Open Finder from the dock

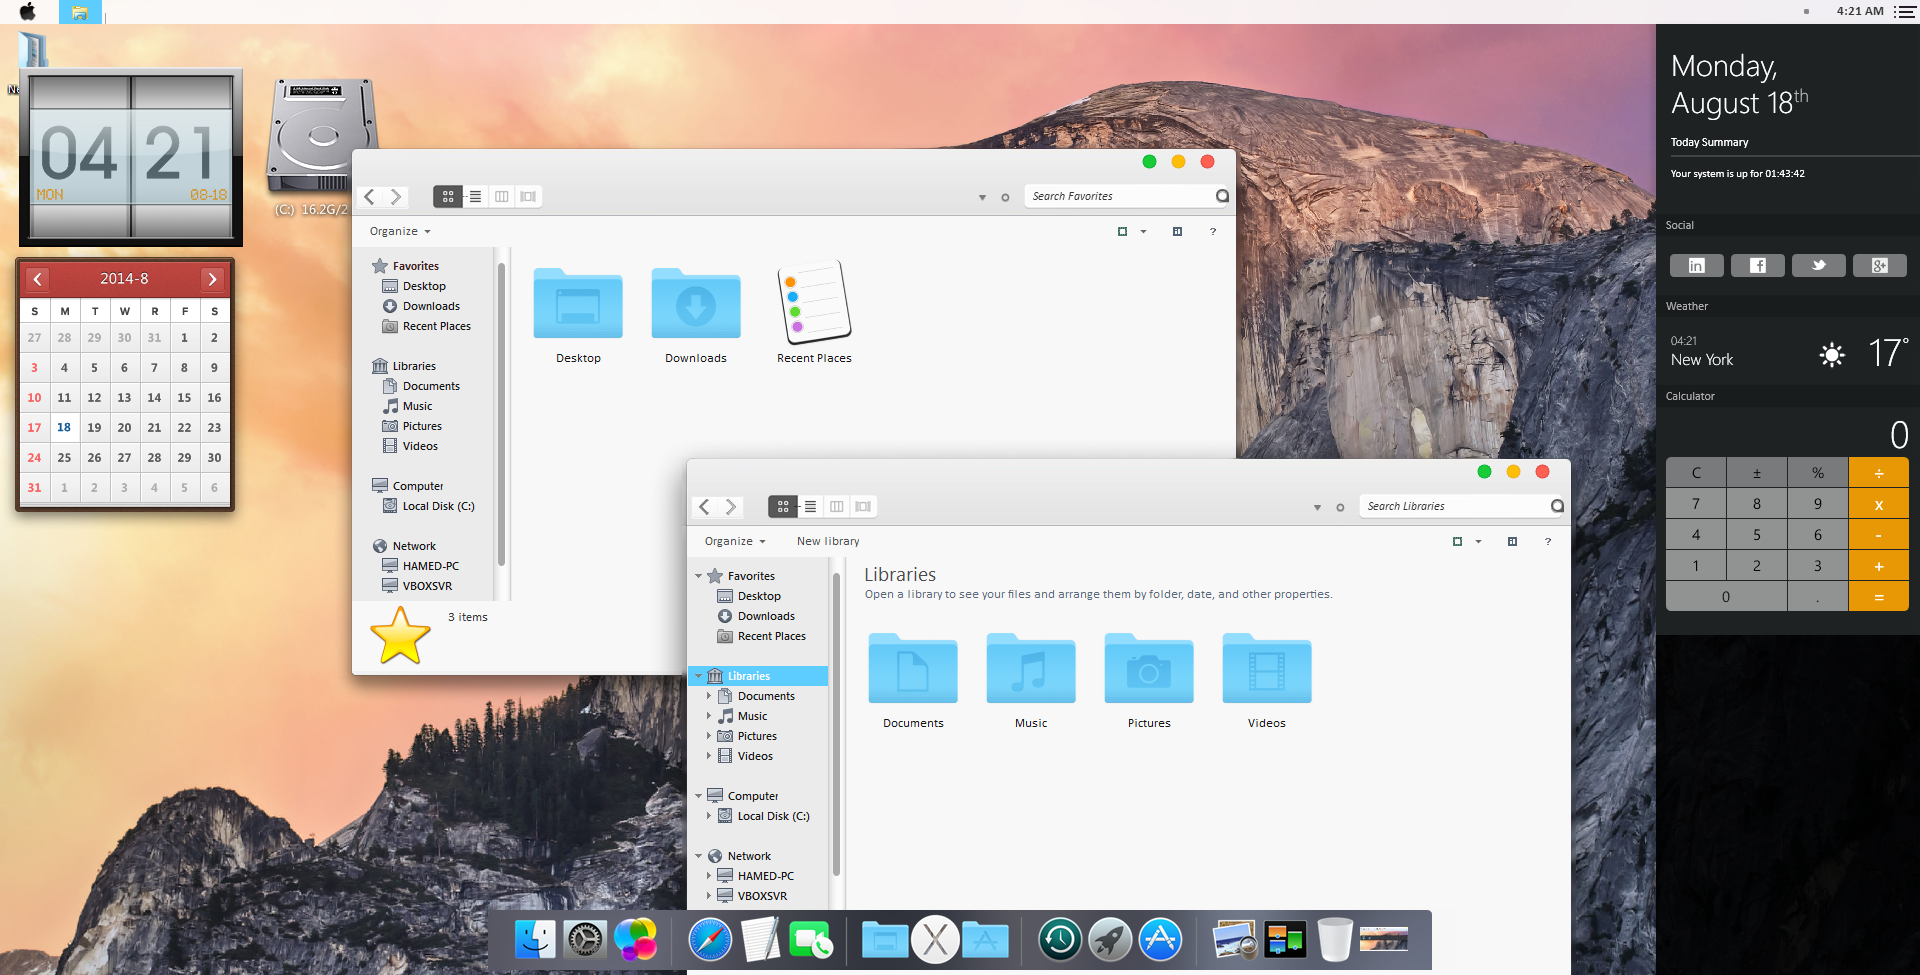pyautogui.click(x=535, y=940)
